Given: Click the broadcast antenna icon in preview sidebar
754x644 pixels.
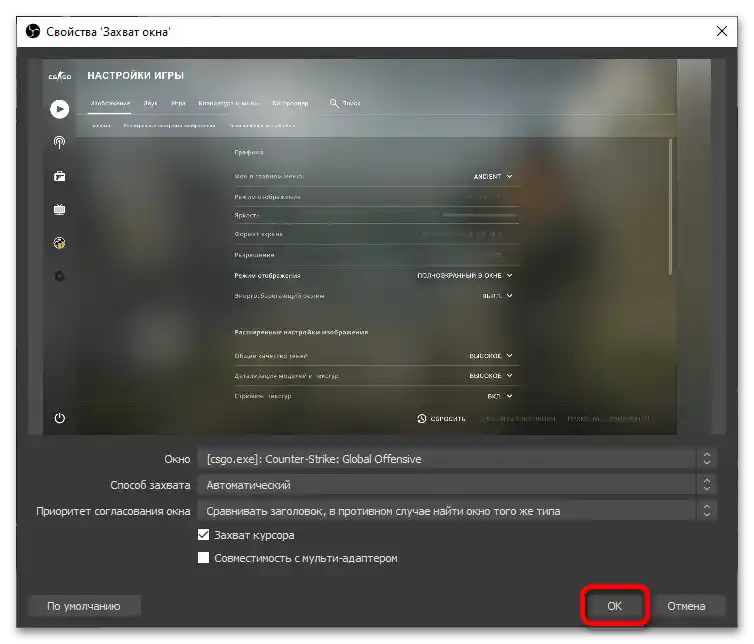Looking at the screenshot, I should pyautogui.click(x=60, y=142).
